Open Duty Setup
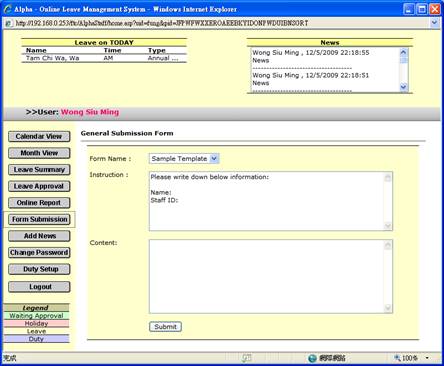 [39, 269]
